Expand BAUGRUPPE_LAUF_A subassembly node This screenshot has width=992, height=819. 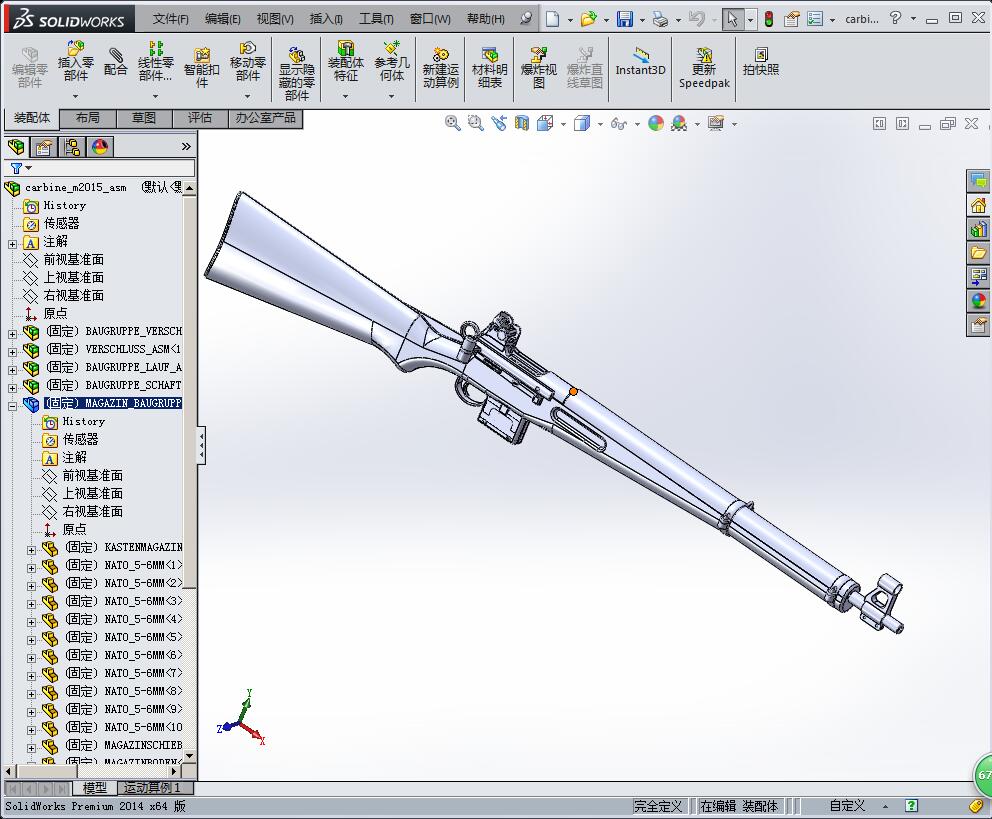point(12,369)
